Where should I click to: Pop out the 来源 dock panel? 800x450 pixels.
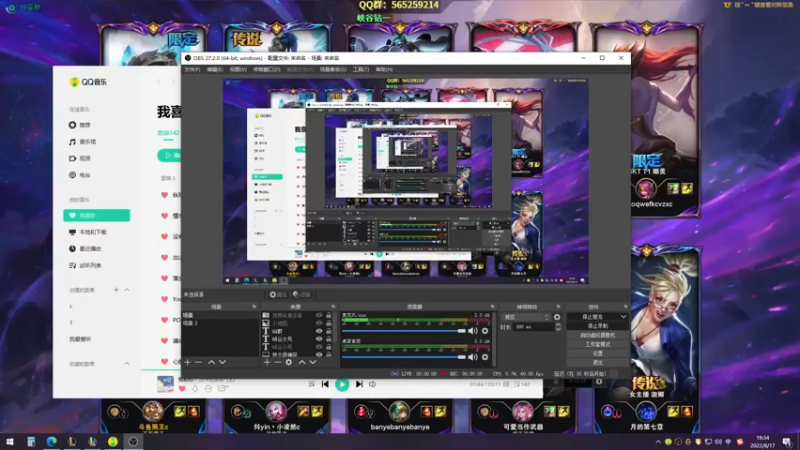333,307
